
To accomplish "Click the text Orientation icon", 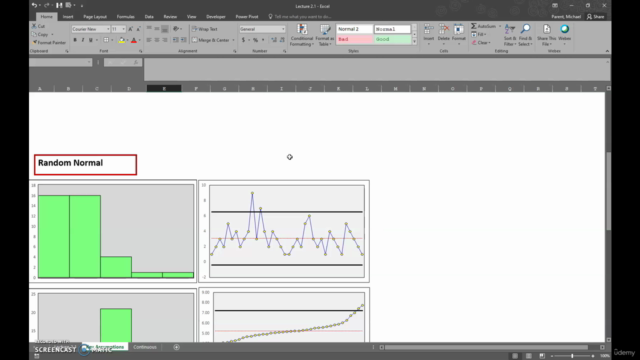I will coord(176,29).
